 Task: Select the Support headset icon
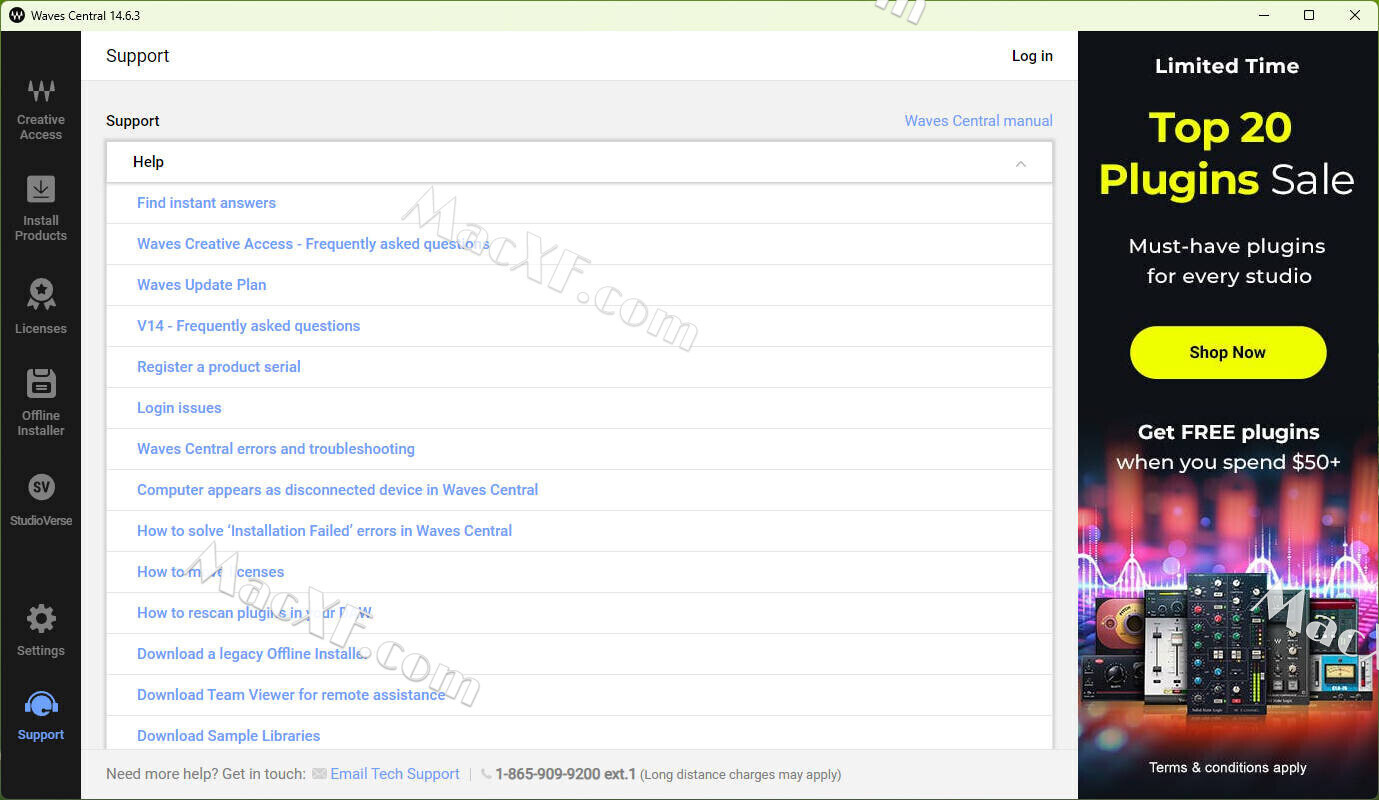40,704
